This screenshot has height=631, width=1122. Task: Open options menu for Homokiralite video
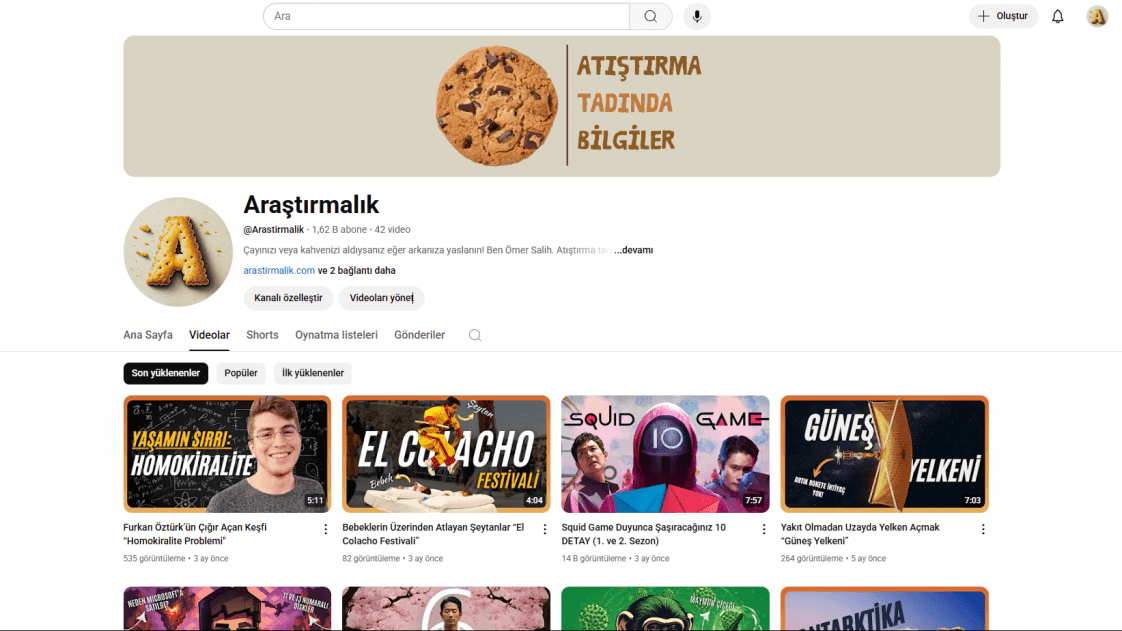(x=326, y=529)
